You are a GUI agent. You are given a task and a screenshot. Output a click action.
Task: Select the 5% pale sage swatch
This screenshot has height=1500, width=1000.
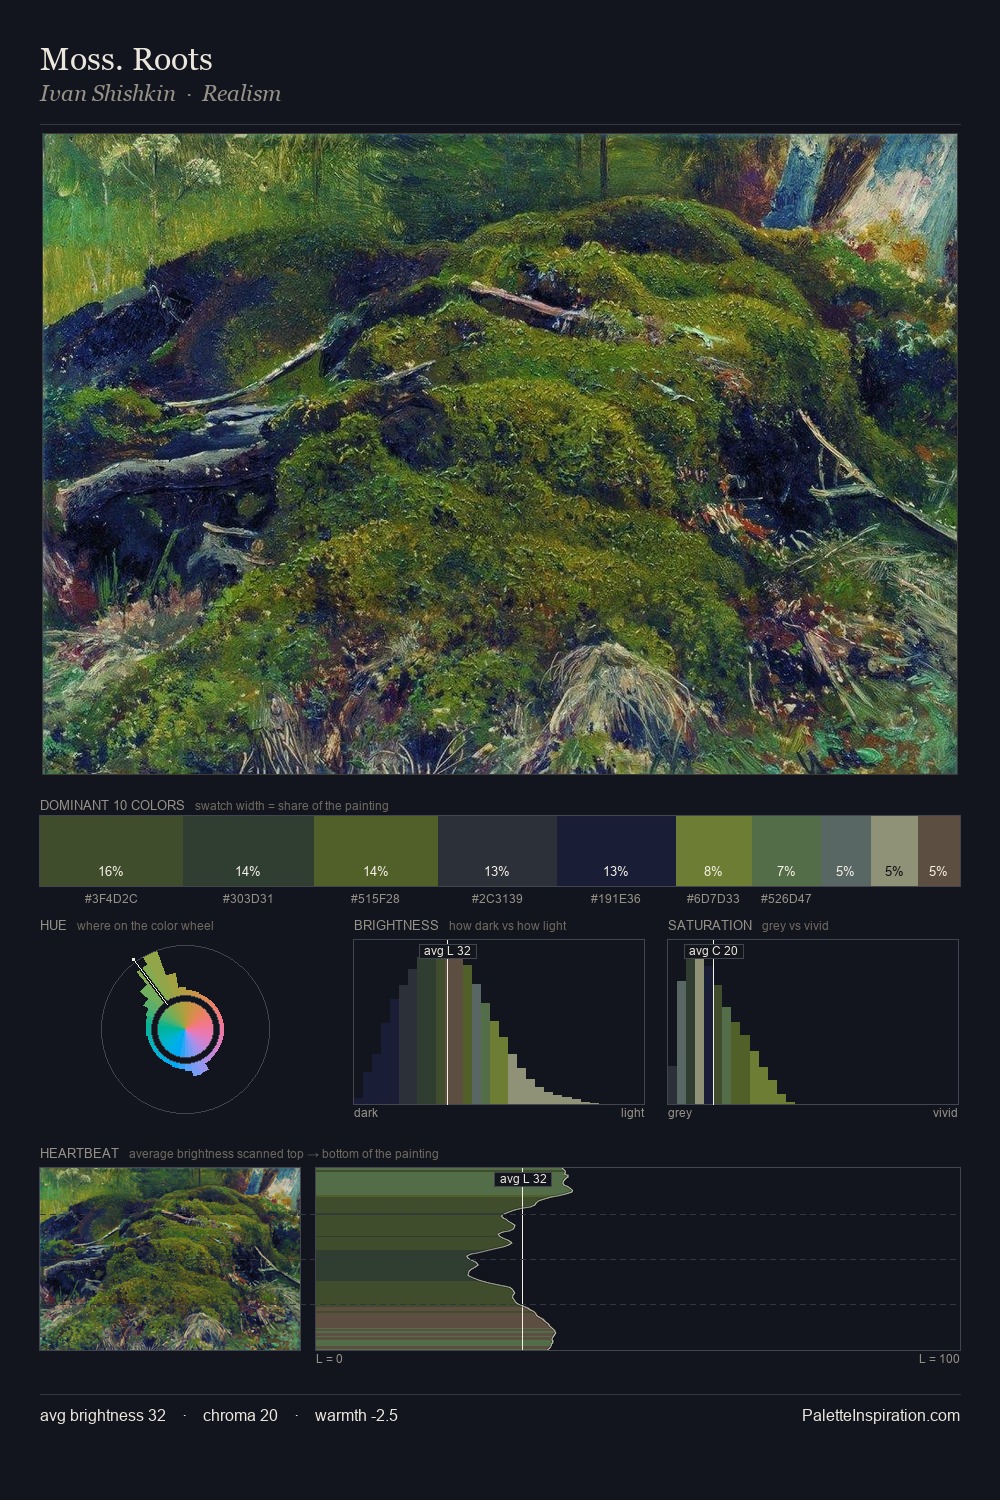point(894,851)
